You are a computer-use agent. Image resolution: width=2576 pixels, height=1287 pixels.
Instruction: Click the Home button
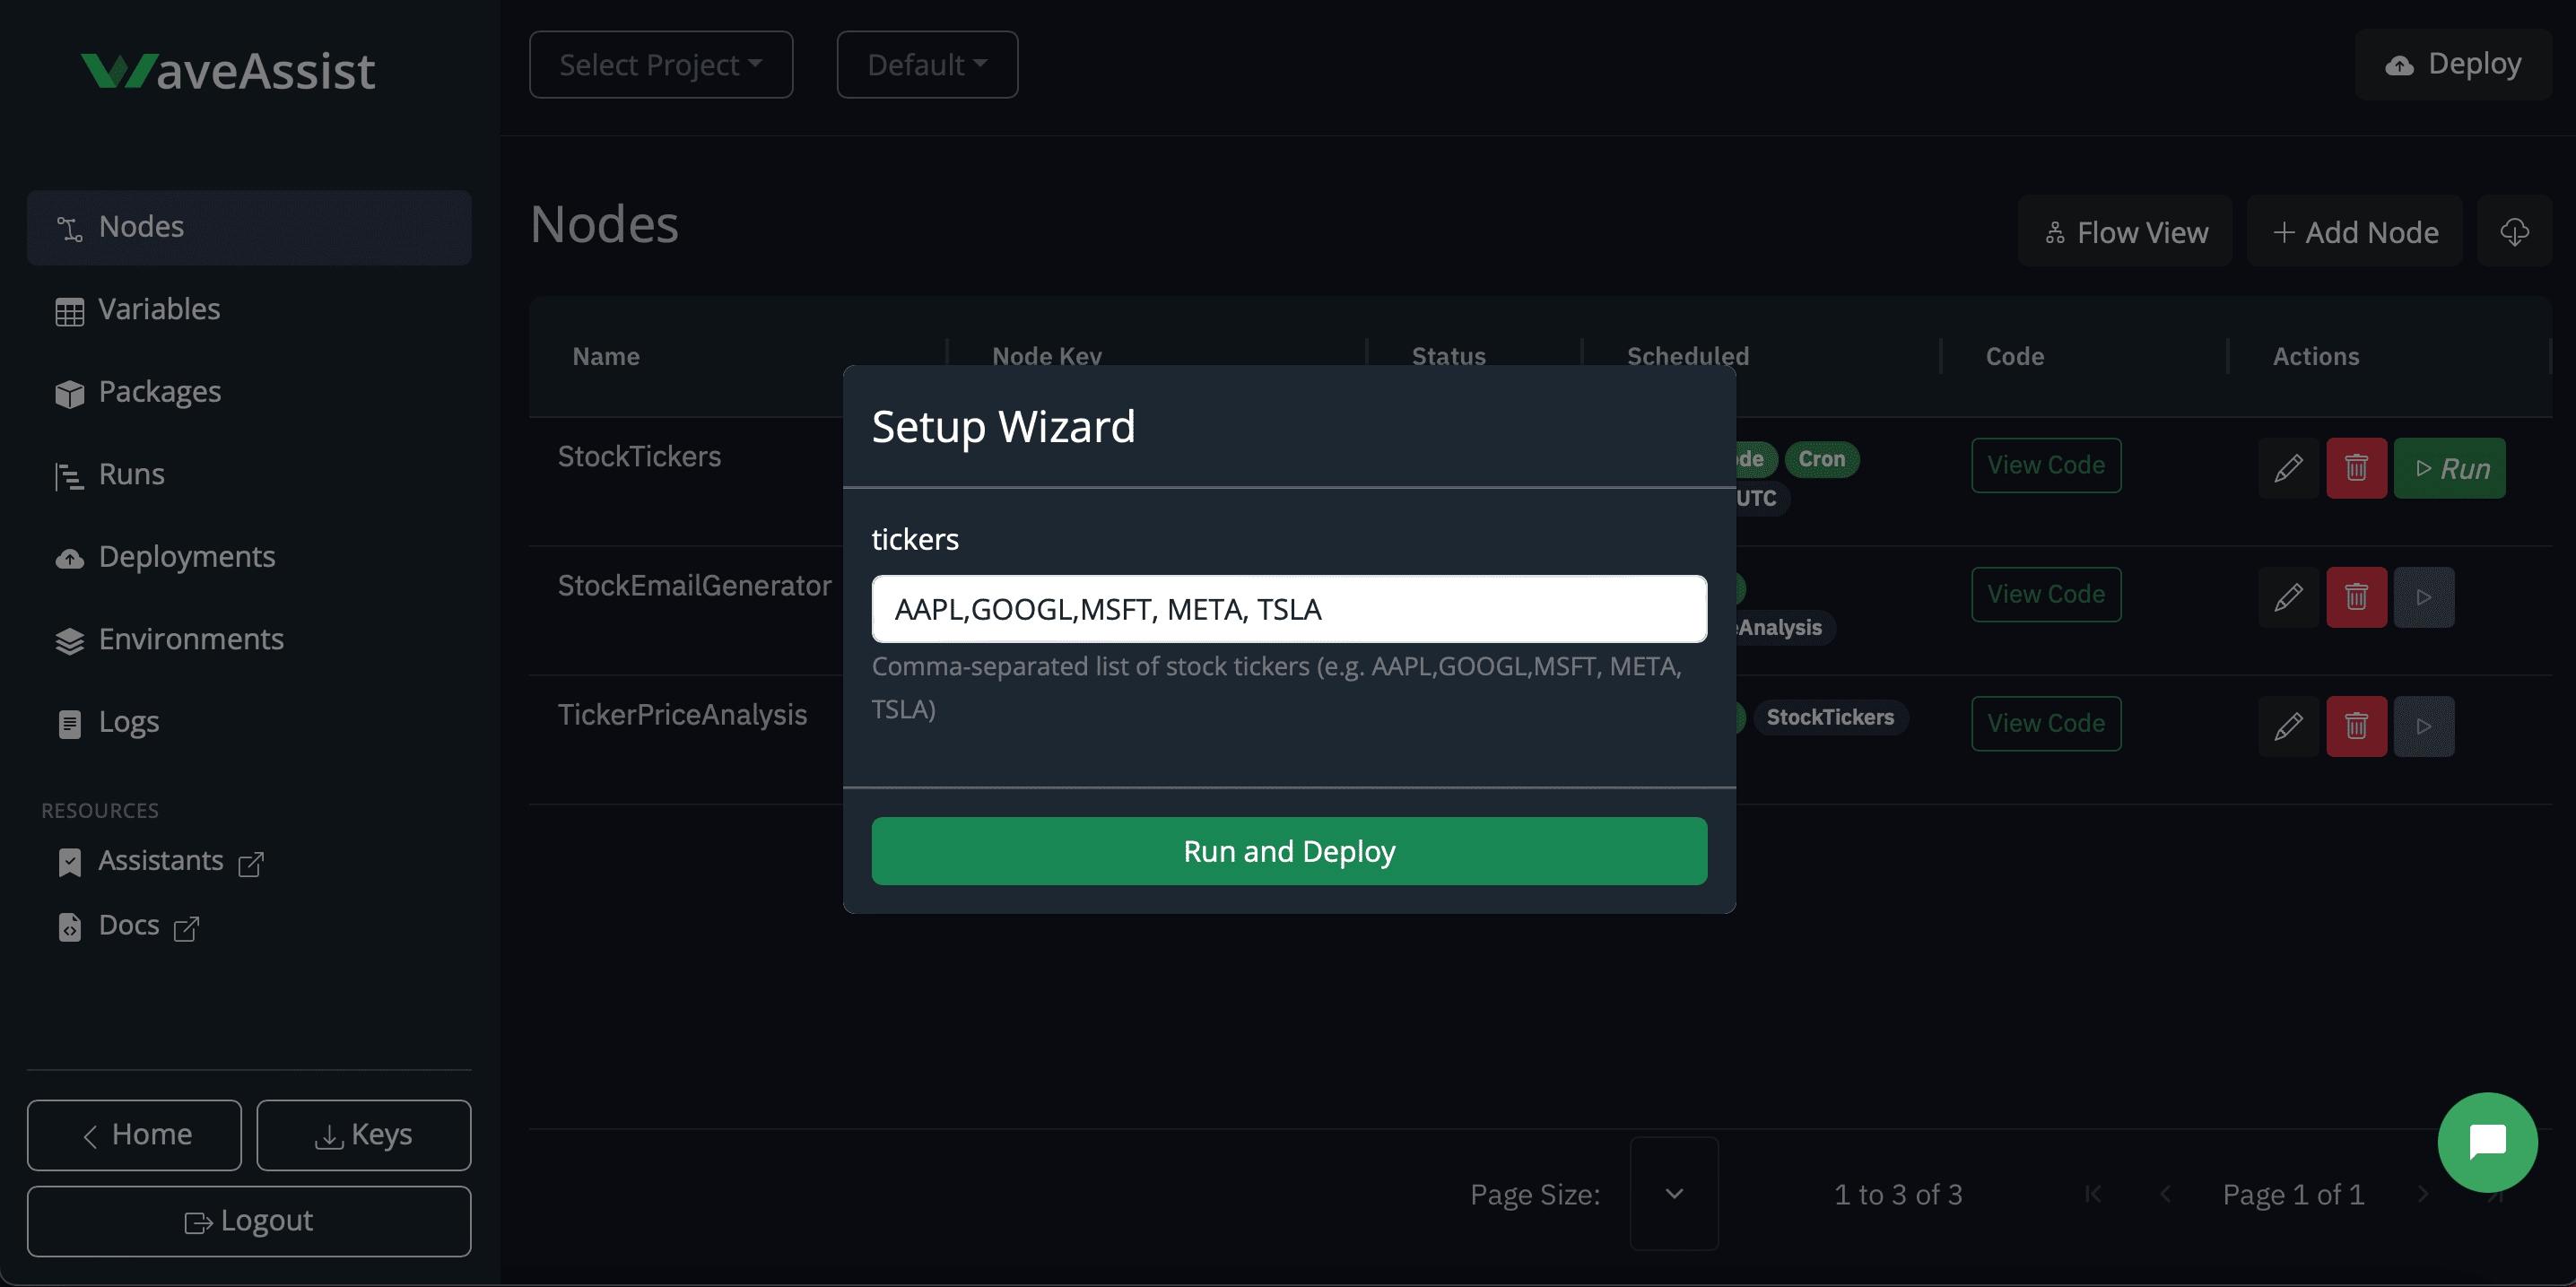click(134, 1135)
